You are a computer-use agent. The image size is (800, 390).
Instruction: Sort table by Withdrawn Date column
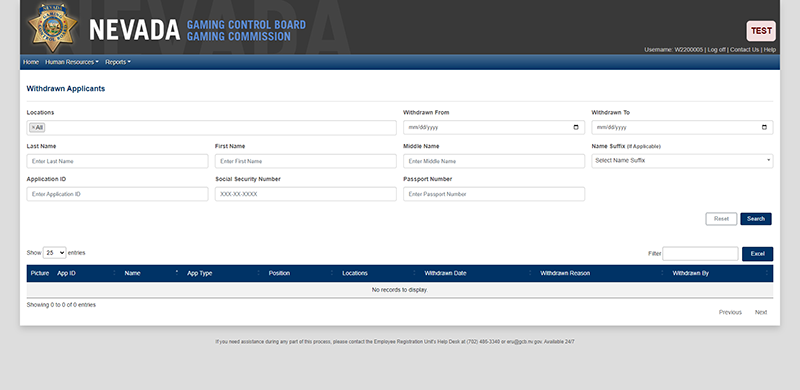pos(478,273)
